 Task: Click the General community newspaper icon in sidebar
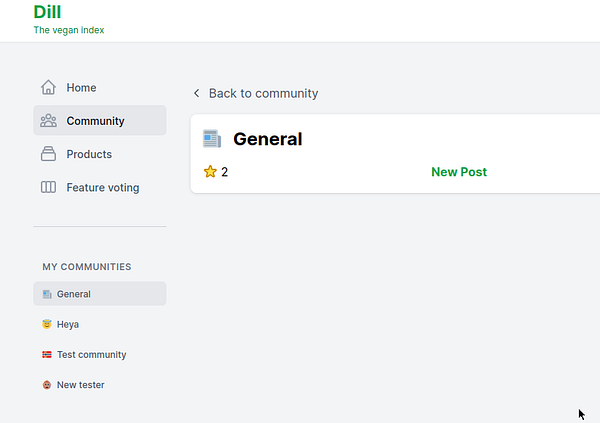click(47, 294)
